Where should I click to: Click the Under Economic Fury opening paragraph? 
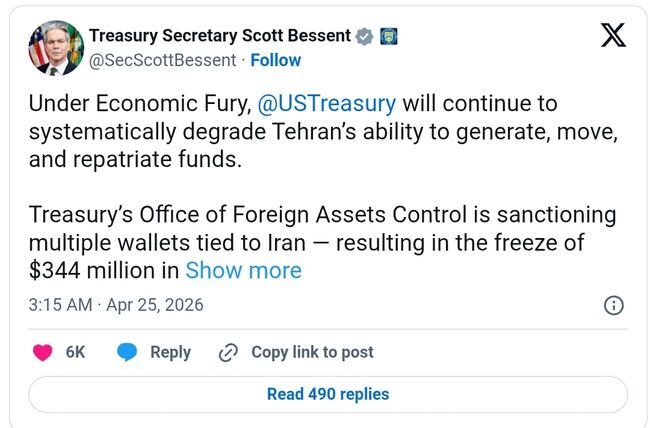[x=320, y=132]
